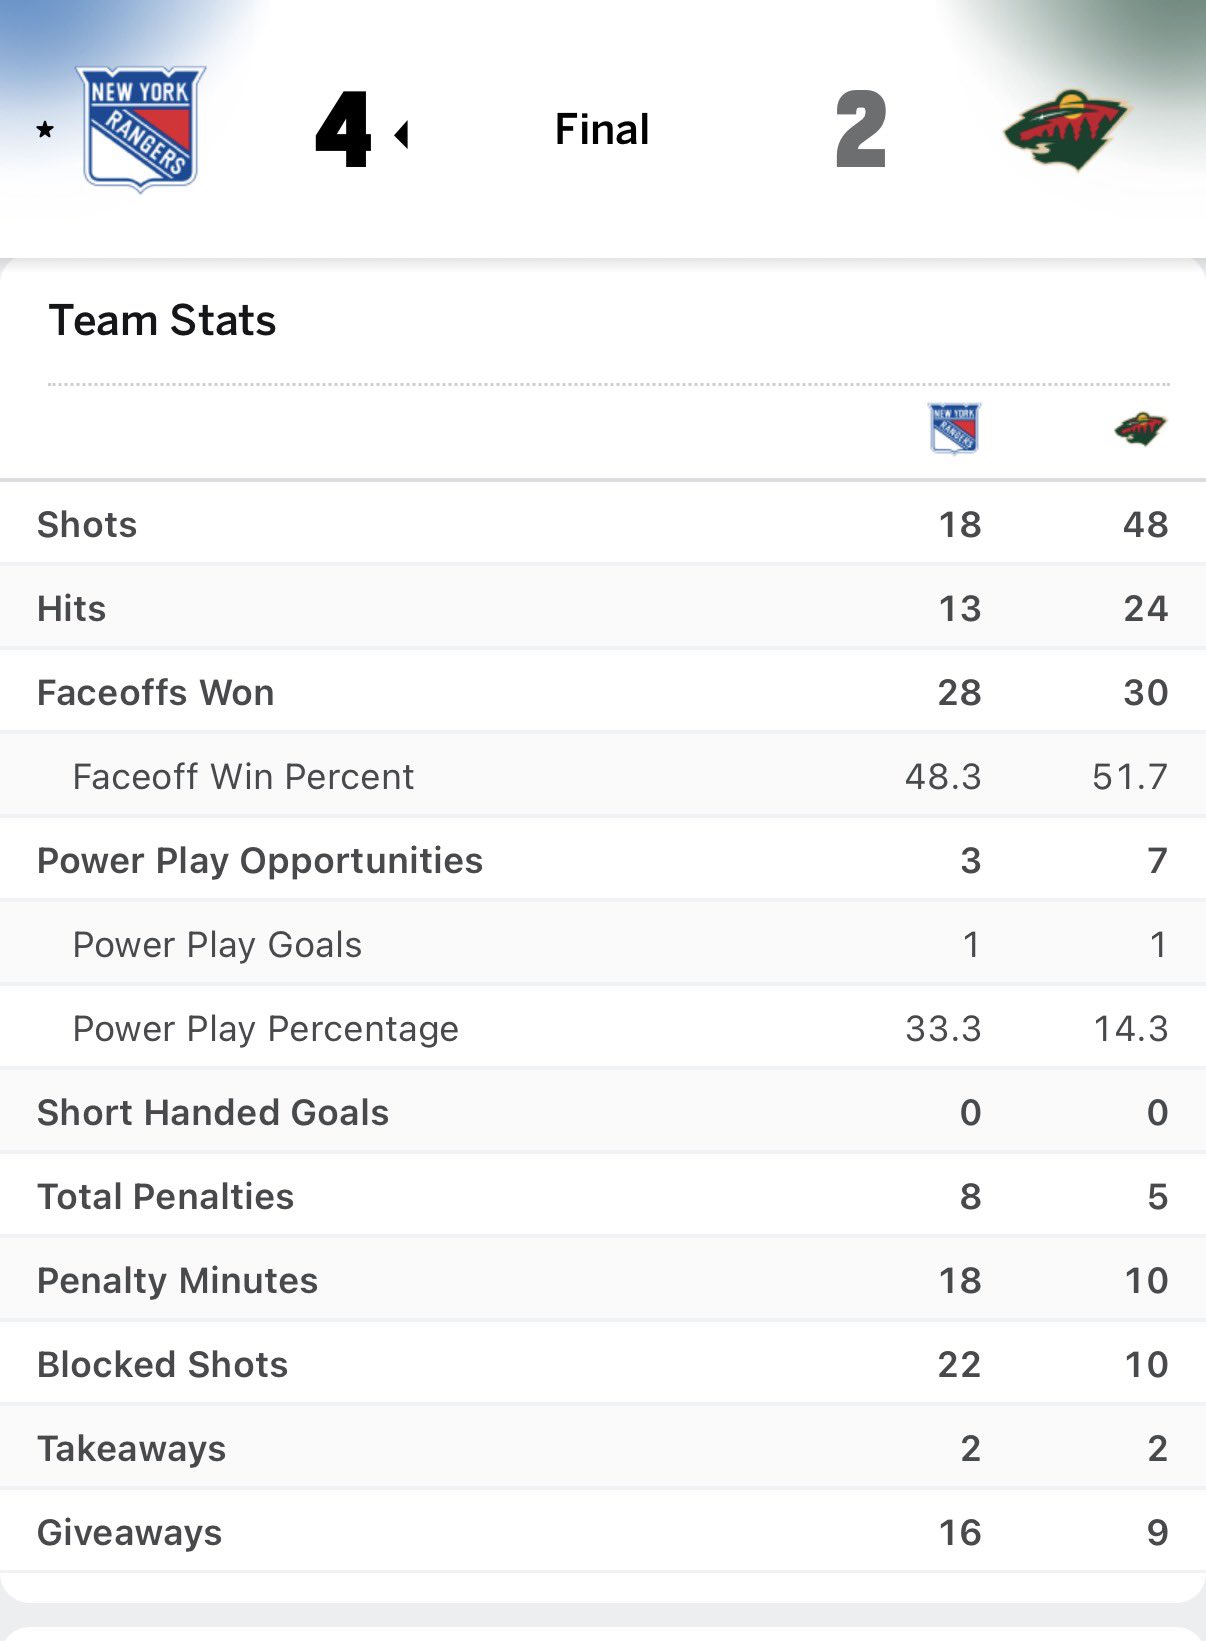The width and height of the screenshot is (1206, 1641).
Task: Tap the small Wild logo column header
Action: (1140, 429)
